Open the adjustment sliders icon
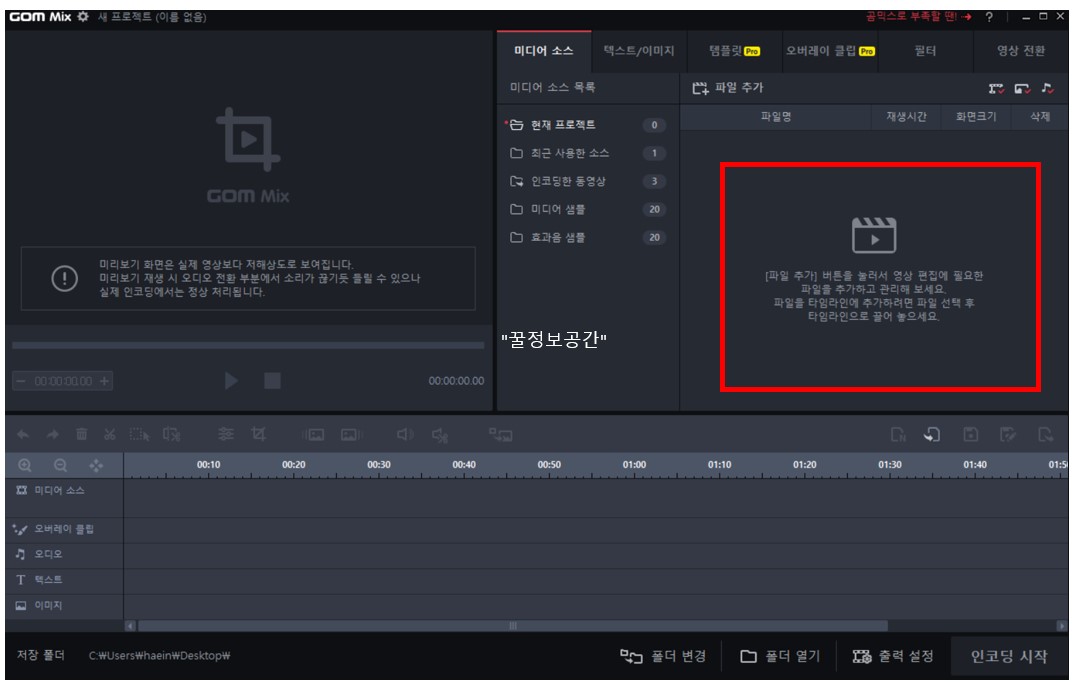The height and width of the screenshot is (685, 1072). 226,434
